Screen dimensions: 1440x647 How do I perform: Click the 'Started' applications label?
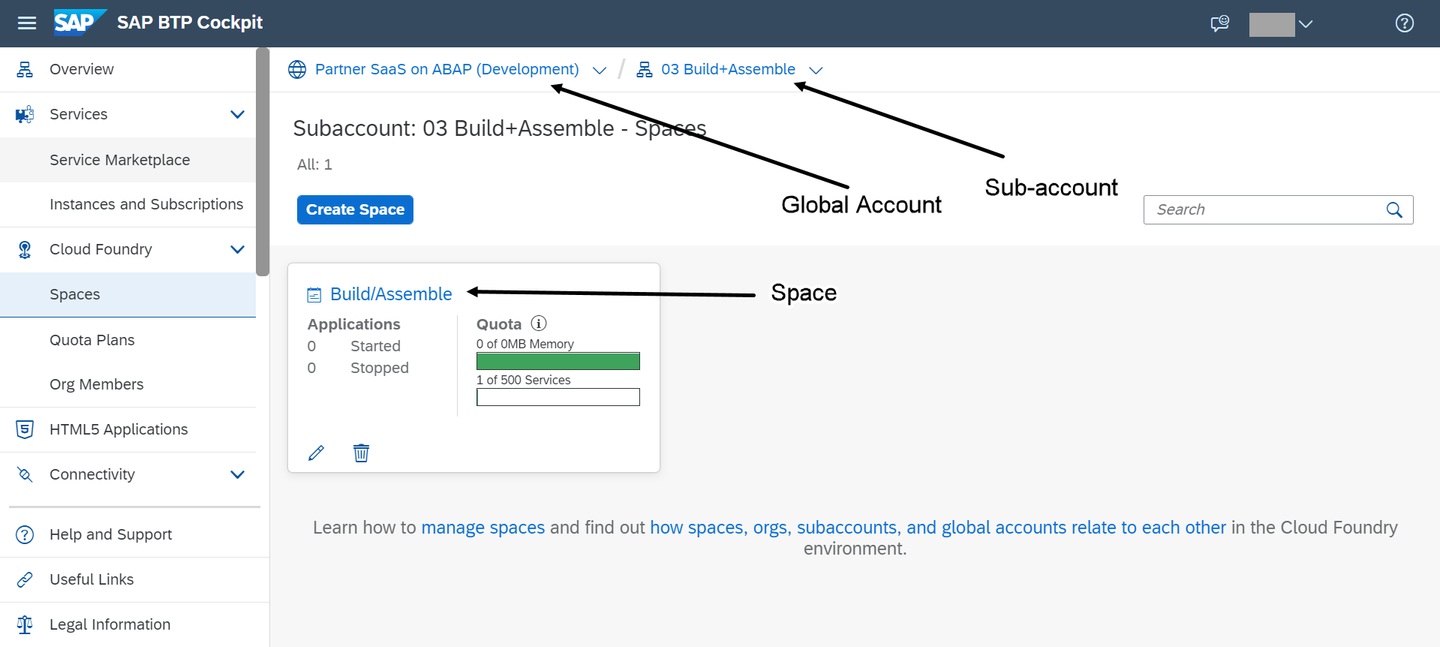(x=375, y=346)
